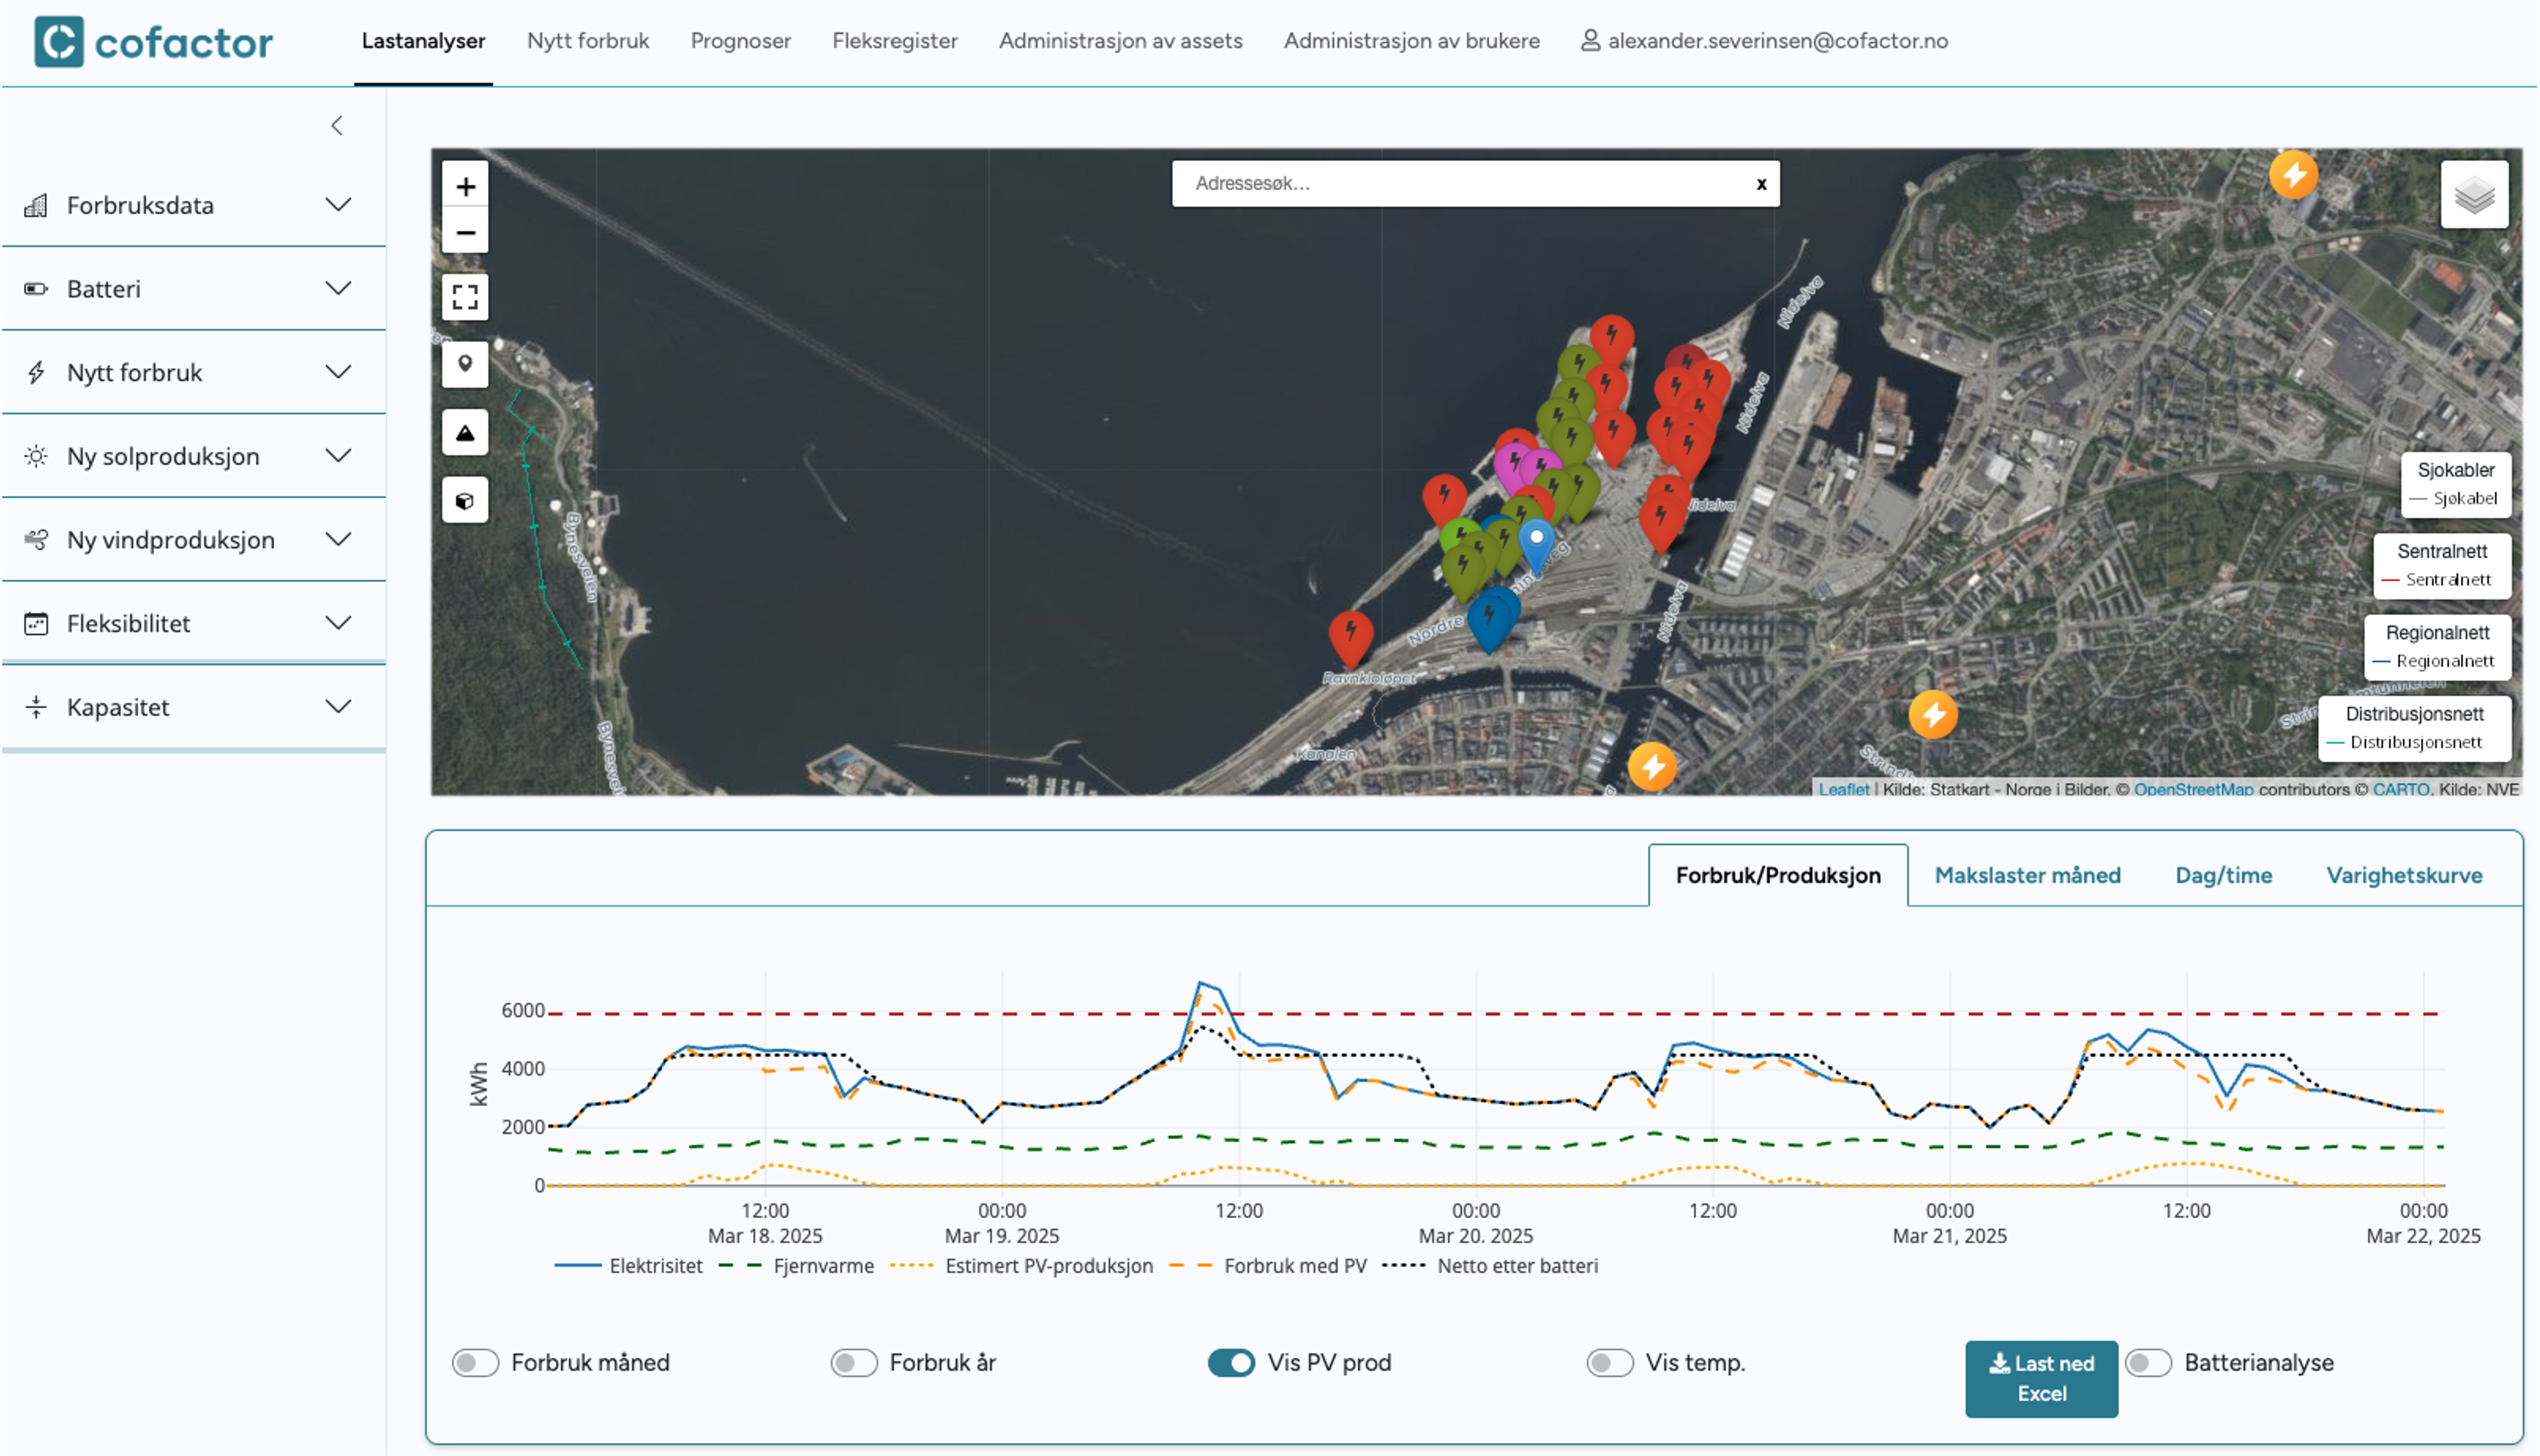Switch to the Varighetskurve tab

tap(2403, 875)
